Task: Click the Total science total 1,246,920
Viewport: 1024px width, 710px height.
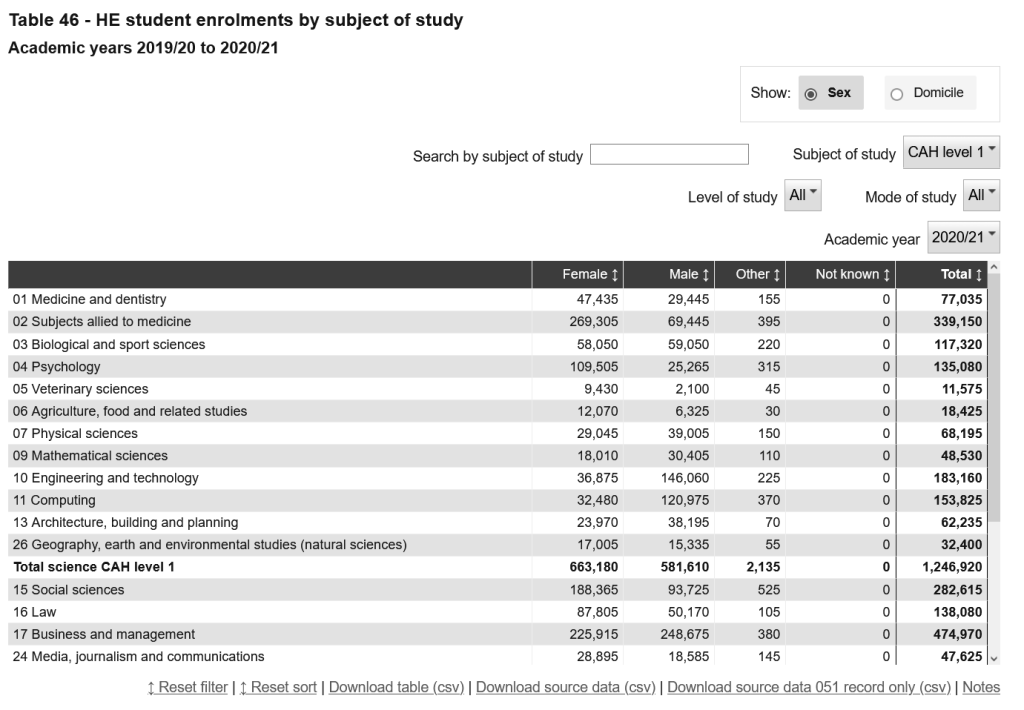Action: (x=952, y=566)
